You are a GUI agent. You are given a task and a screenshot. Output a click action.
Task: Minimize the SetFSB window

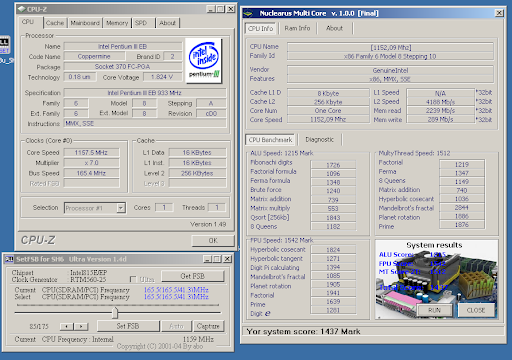[208, 259]
